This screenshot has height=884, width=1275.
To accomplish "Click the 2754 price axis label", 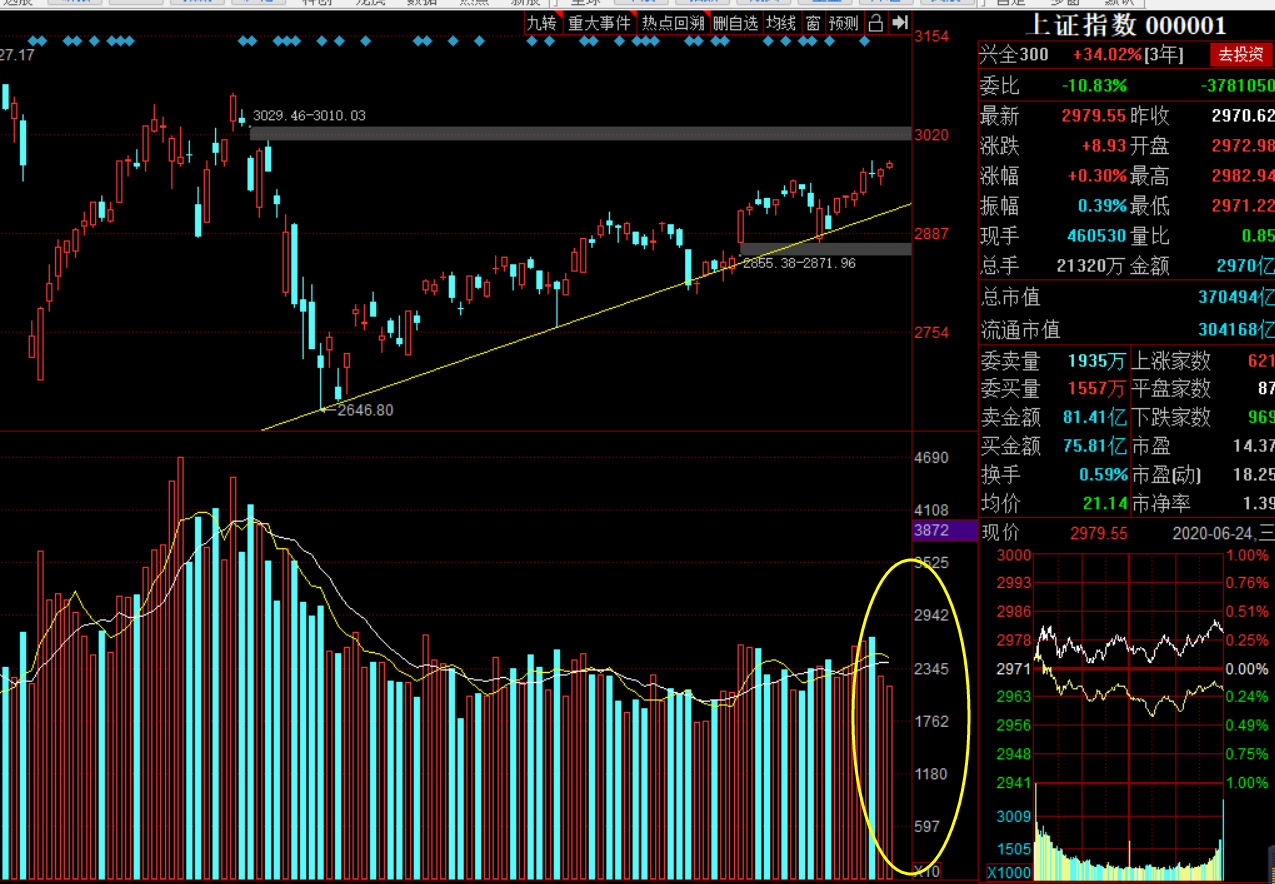I will (932, 332).
